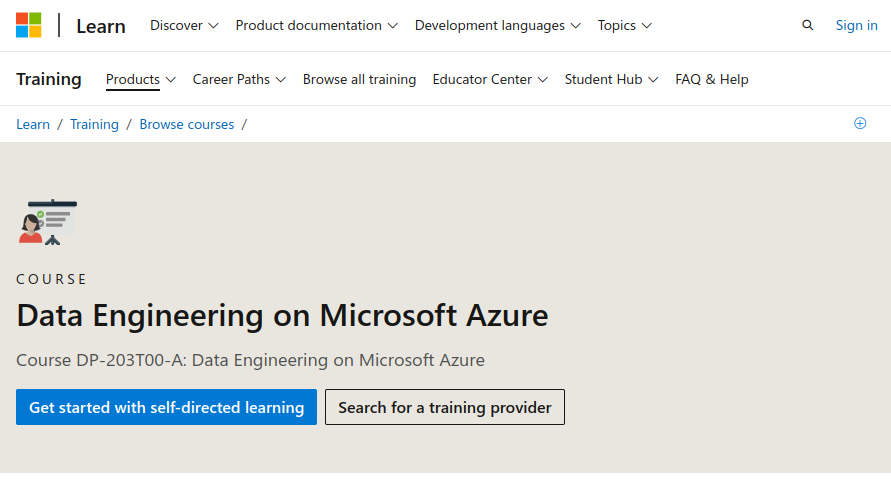Screen dimensions: 891x501
Task: Open the Product documentation dropdown
Action: 316,25
